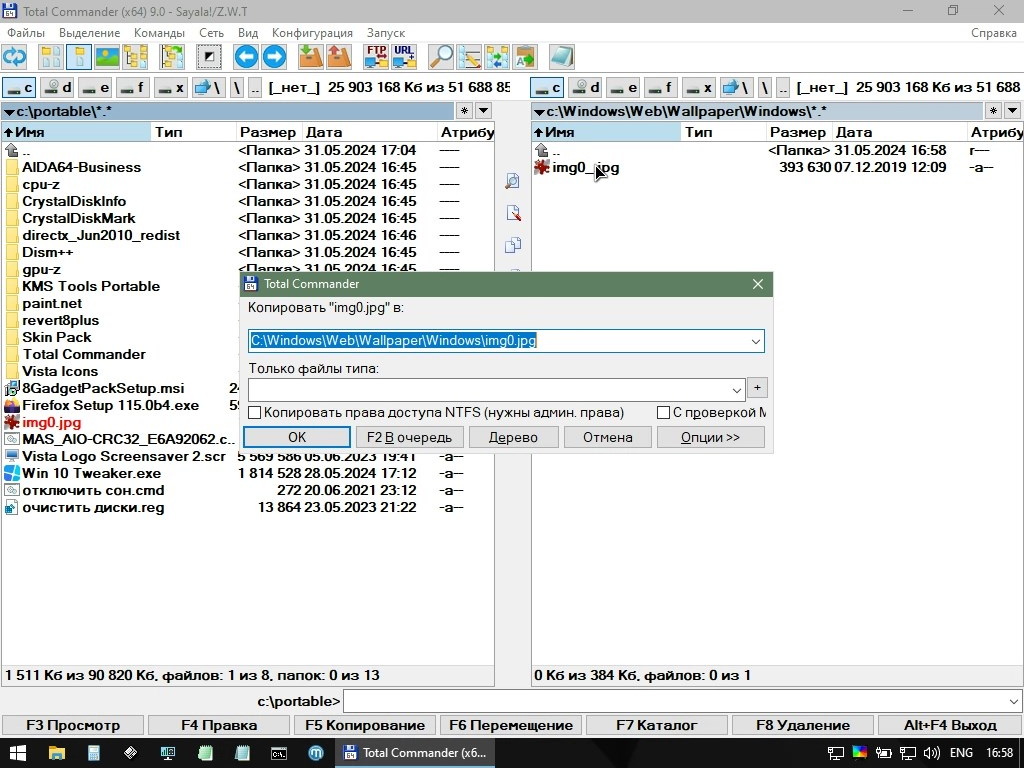Screen dimensions: 1024x768
Task: Open the left panel path drop arrow
Action: coord(9,112)
